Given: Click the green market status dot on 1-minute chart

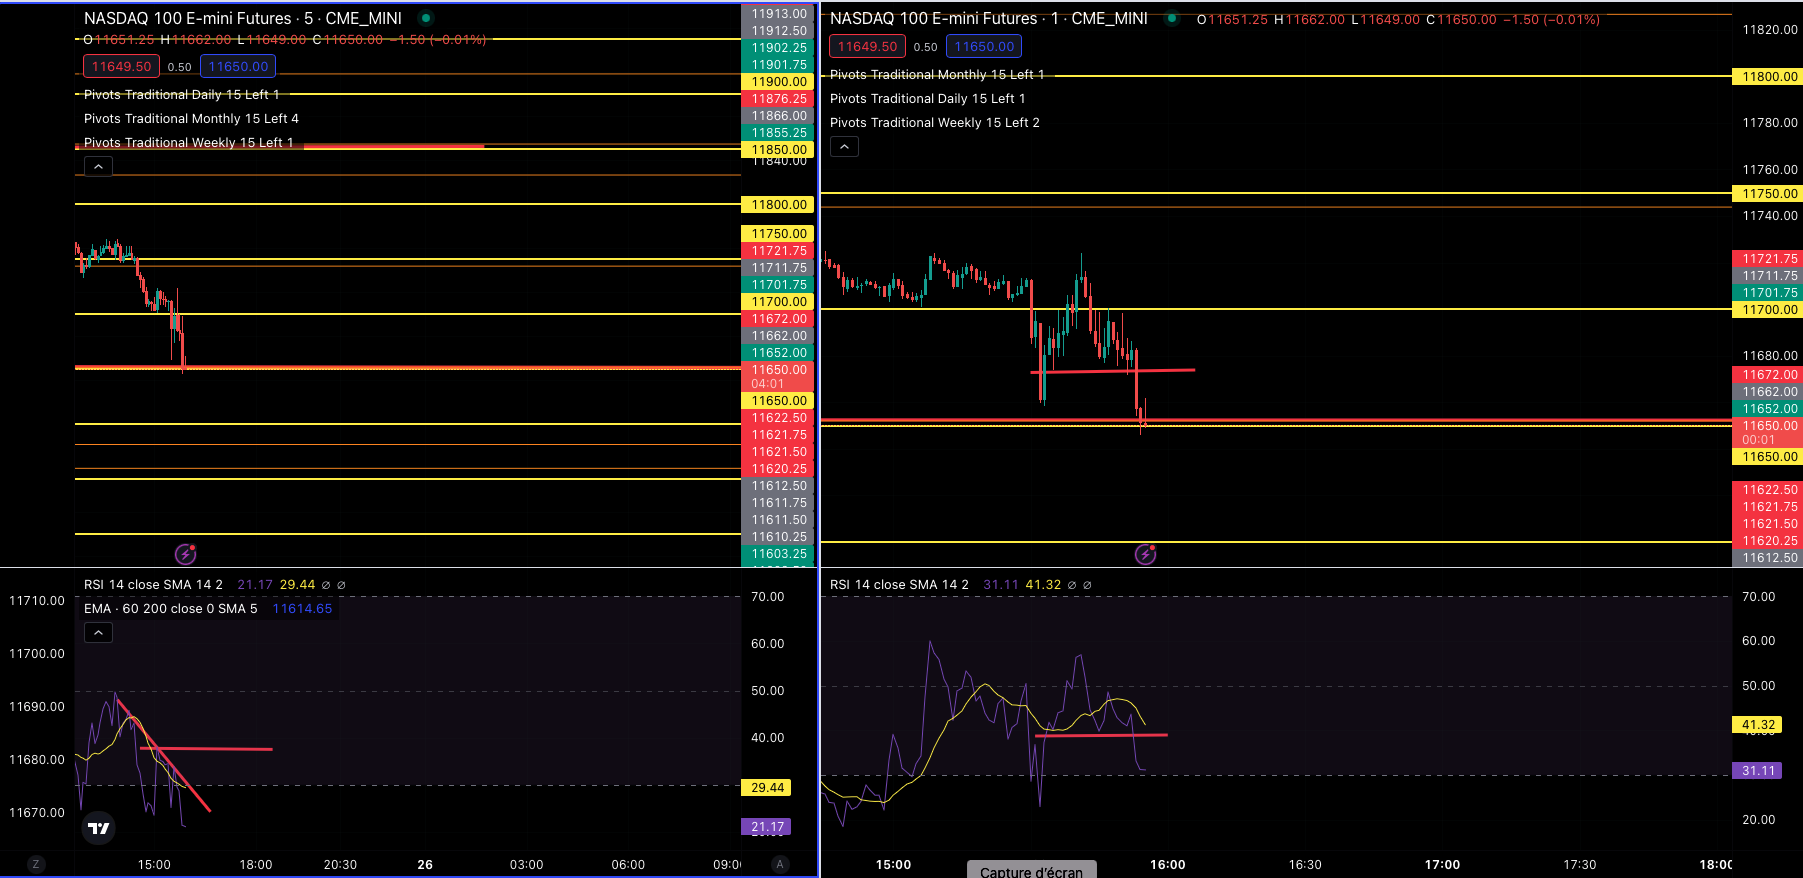Looking at the screenshot, I should [x=1172, y=18].
